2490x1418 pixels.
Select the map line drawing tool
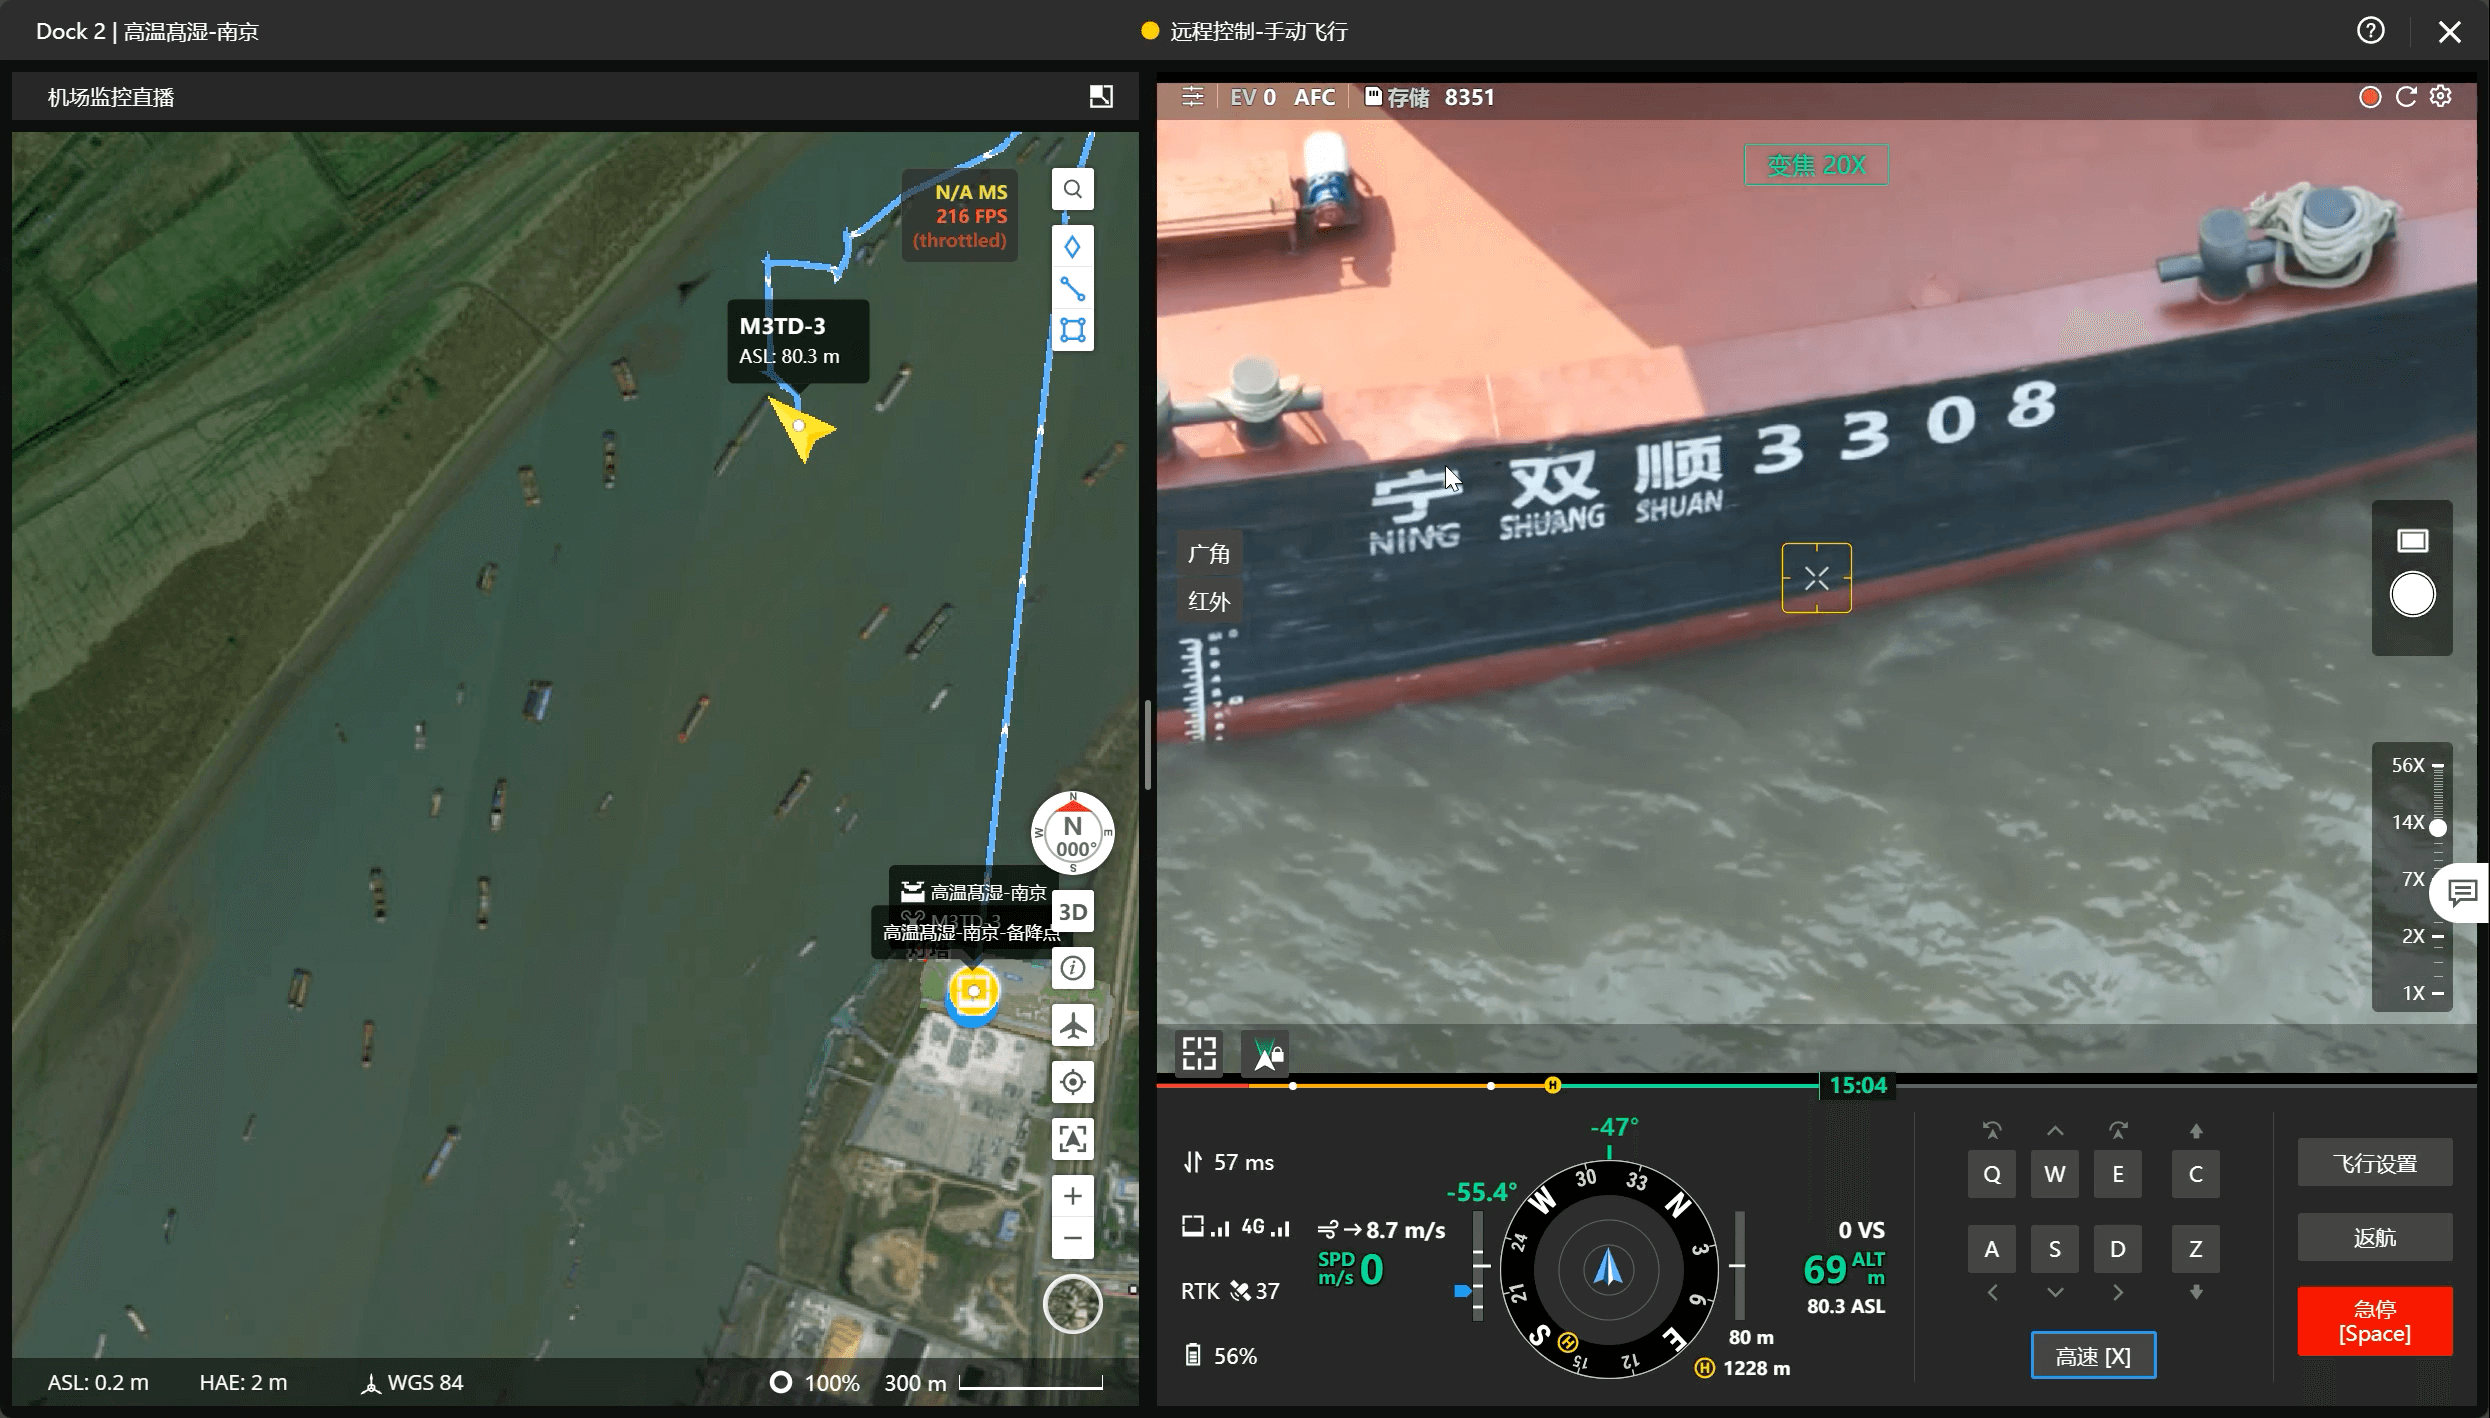click(x=1072, y=289)
